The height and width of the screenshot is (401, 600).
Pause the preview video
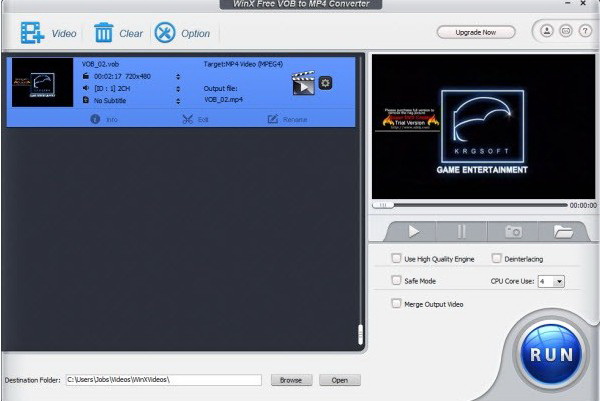[462, 231]
